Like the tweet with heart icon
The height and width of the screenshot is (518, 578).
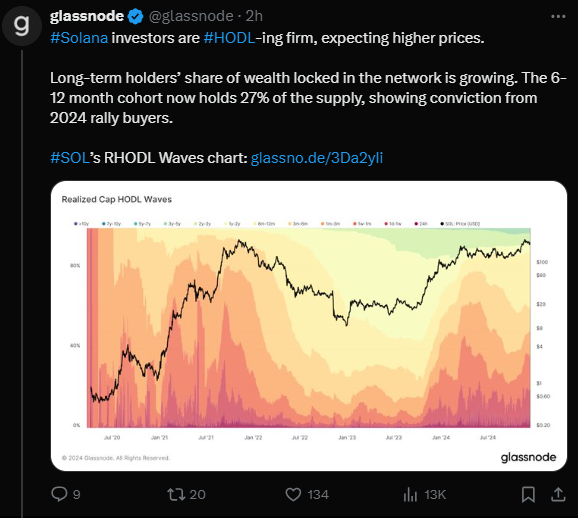[293, 494]
